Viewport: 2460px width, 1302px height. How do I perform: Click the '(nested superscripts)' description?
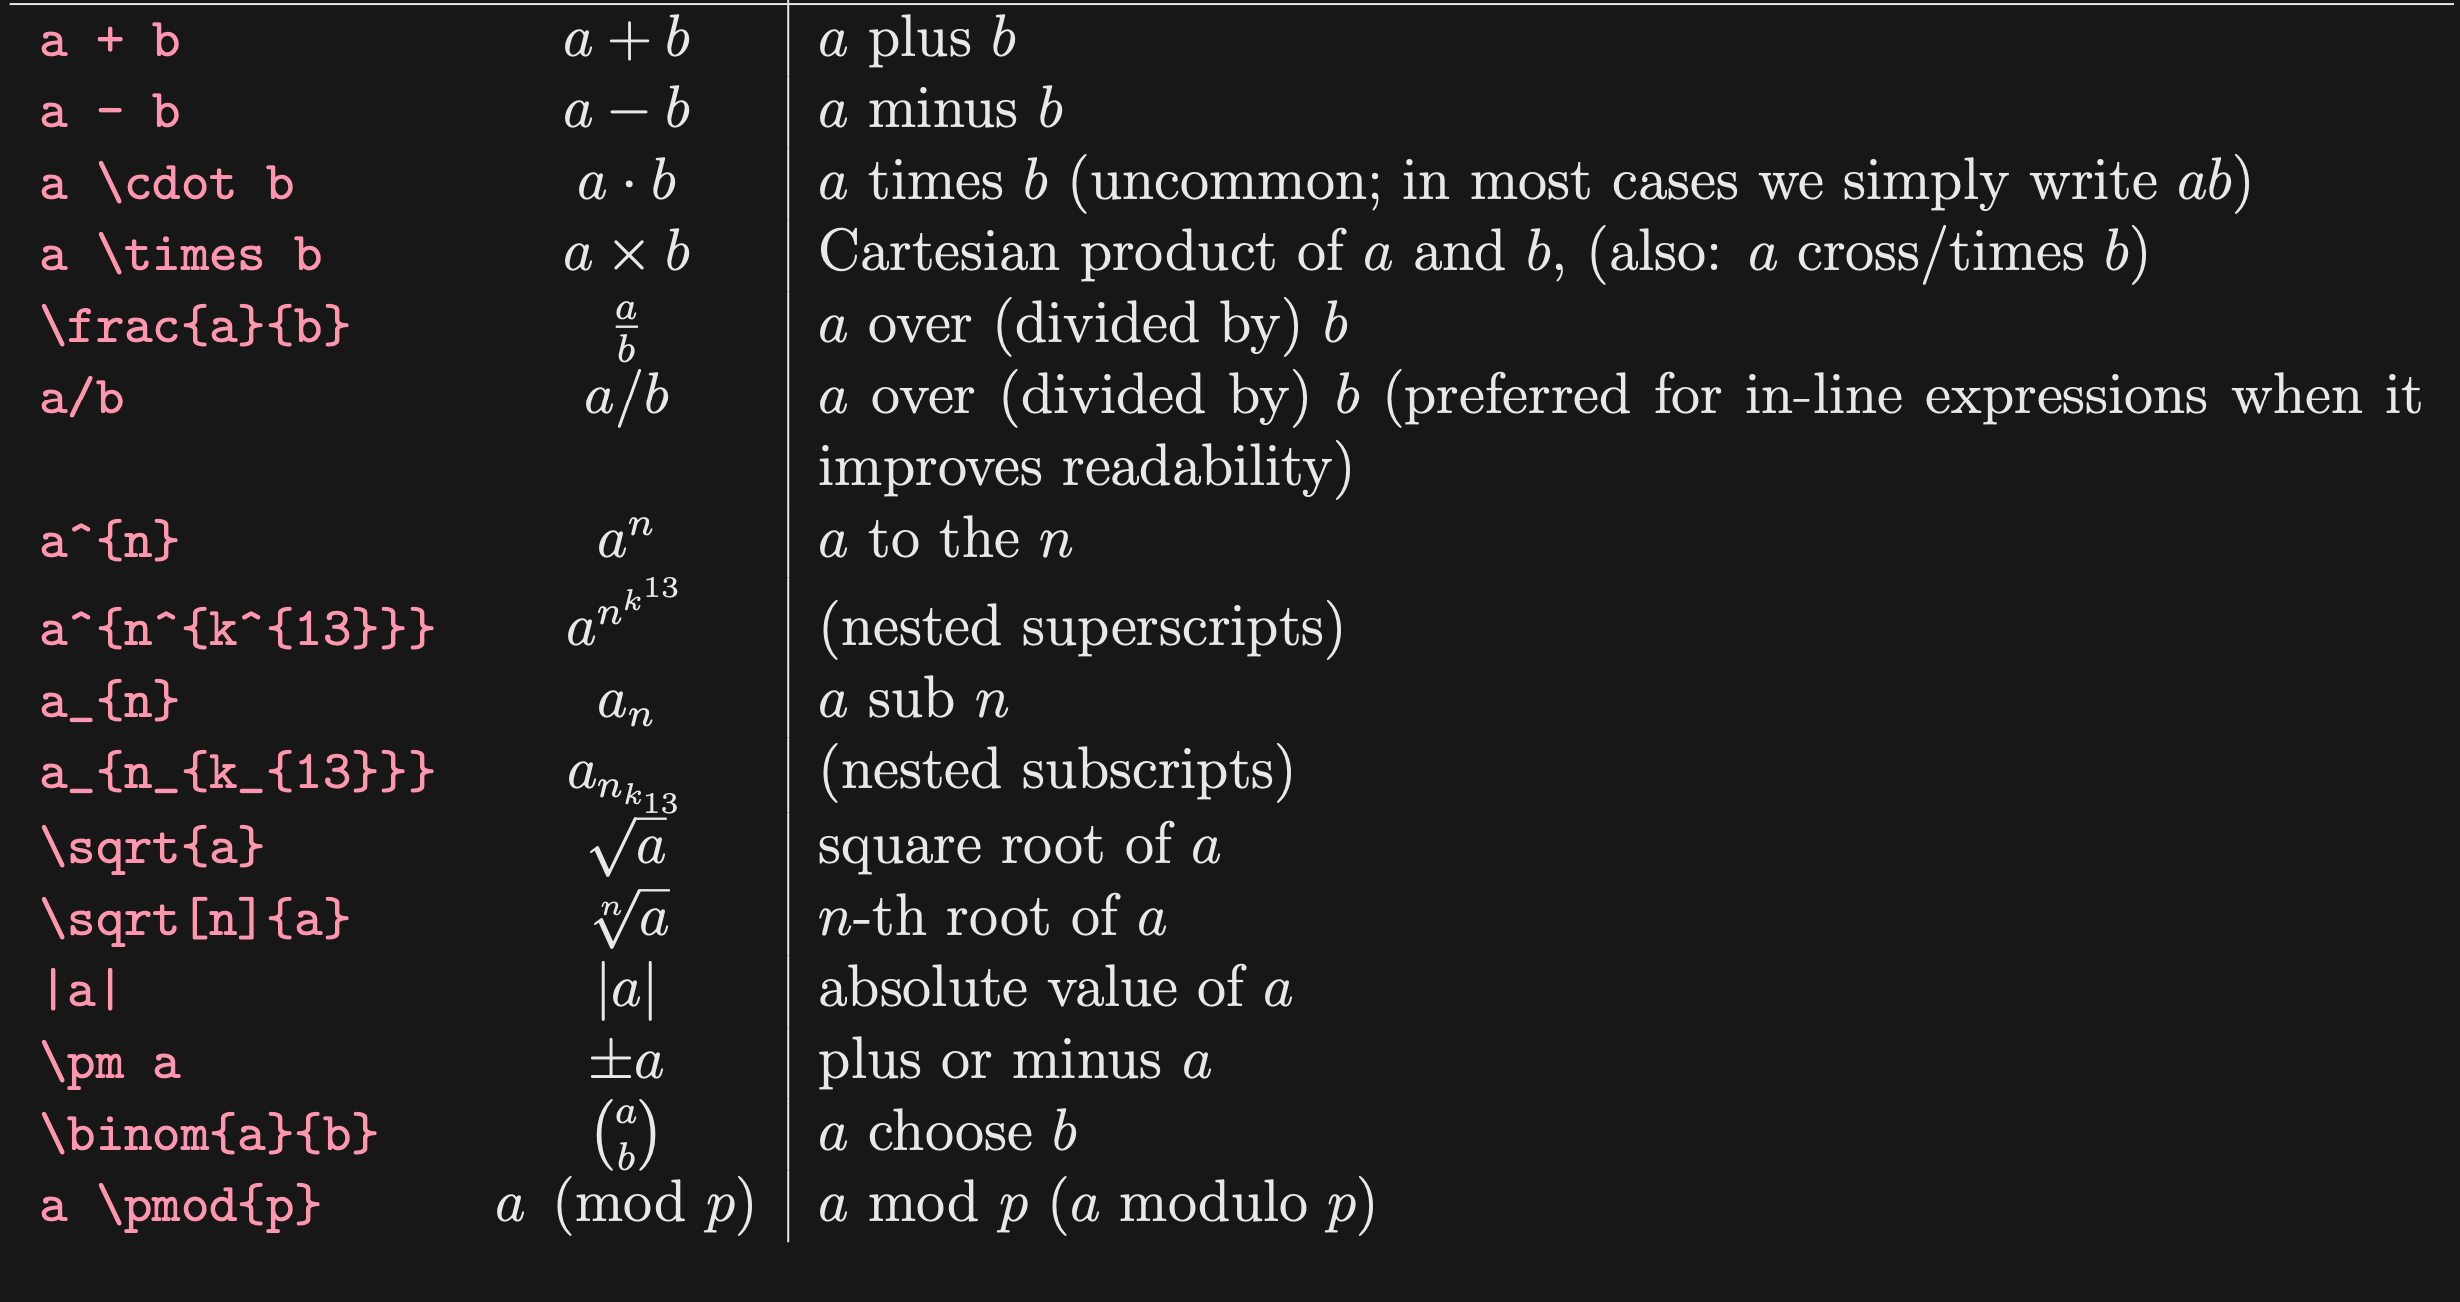pos(1081,627)
